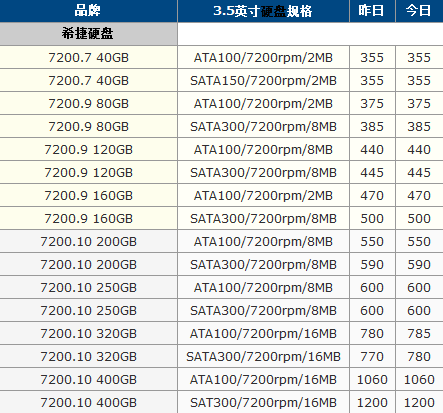Click the 希捷硬盘 brand category cell

(88, 34)
